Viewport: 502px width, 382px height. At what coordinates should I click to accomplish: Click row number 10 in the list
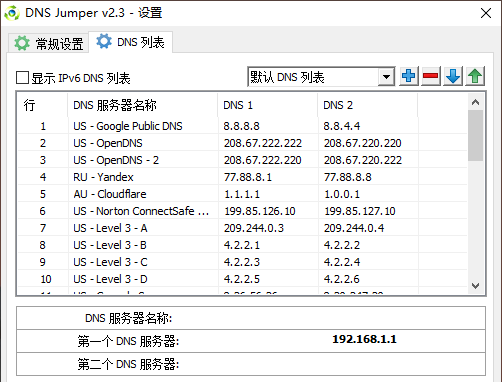(x=46, y=279)
